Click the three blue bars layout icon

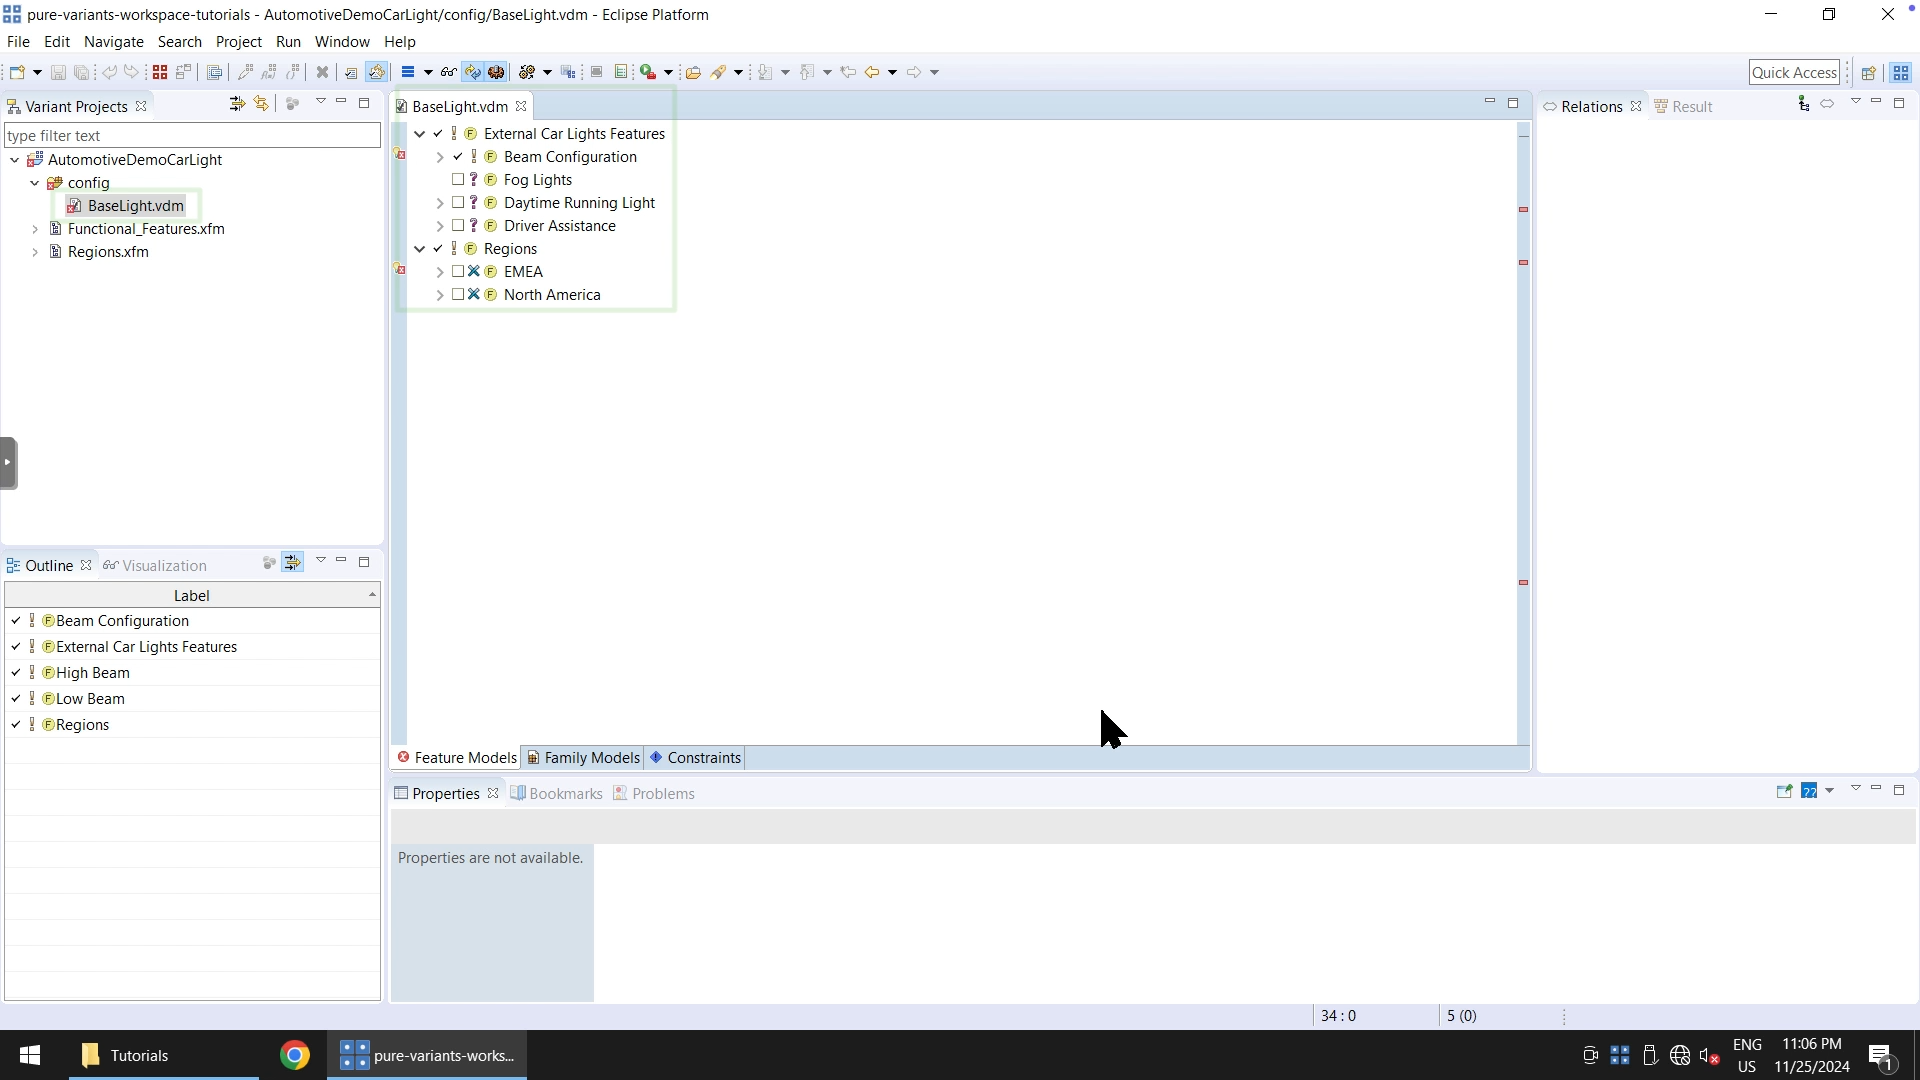point(408,72)
